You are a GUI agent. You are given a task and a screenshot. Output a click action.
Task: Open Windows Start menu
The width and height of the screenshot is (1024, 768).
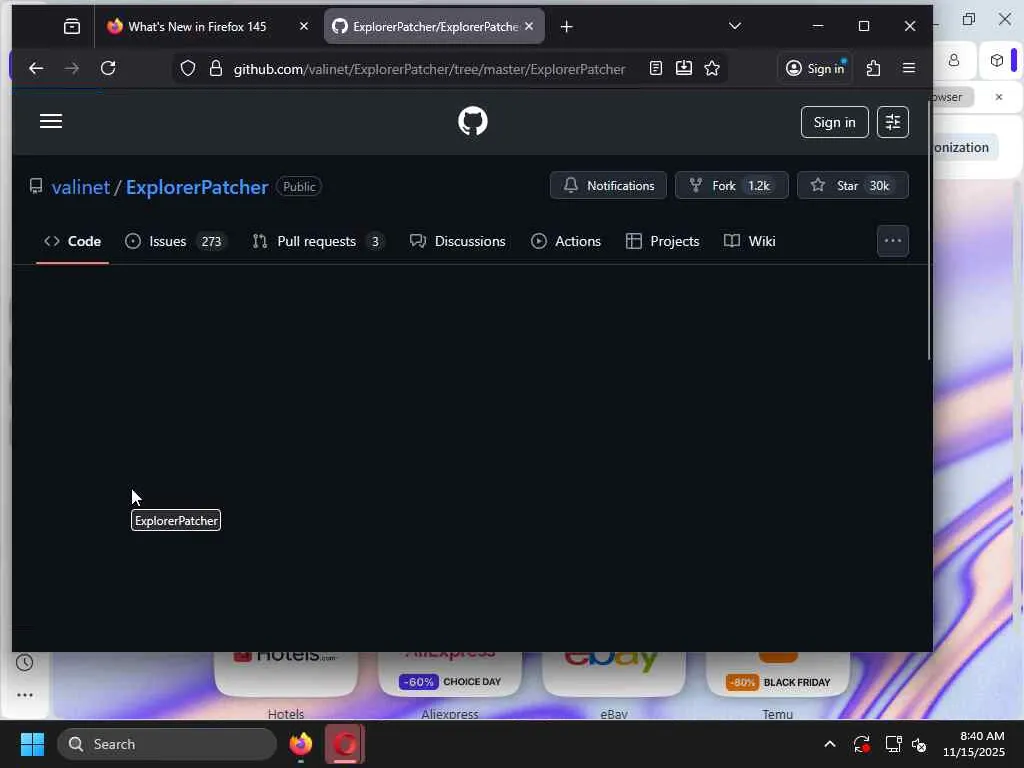32,744
